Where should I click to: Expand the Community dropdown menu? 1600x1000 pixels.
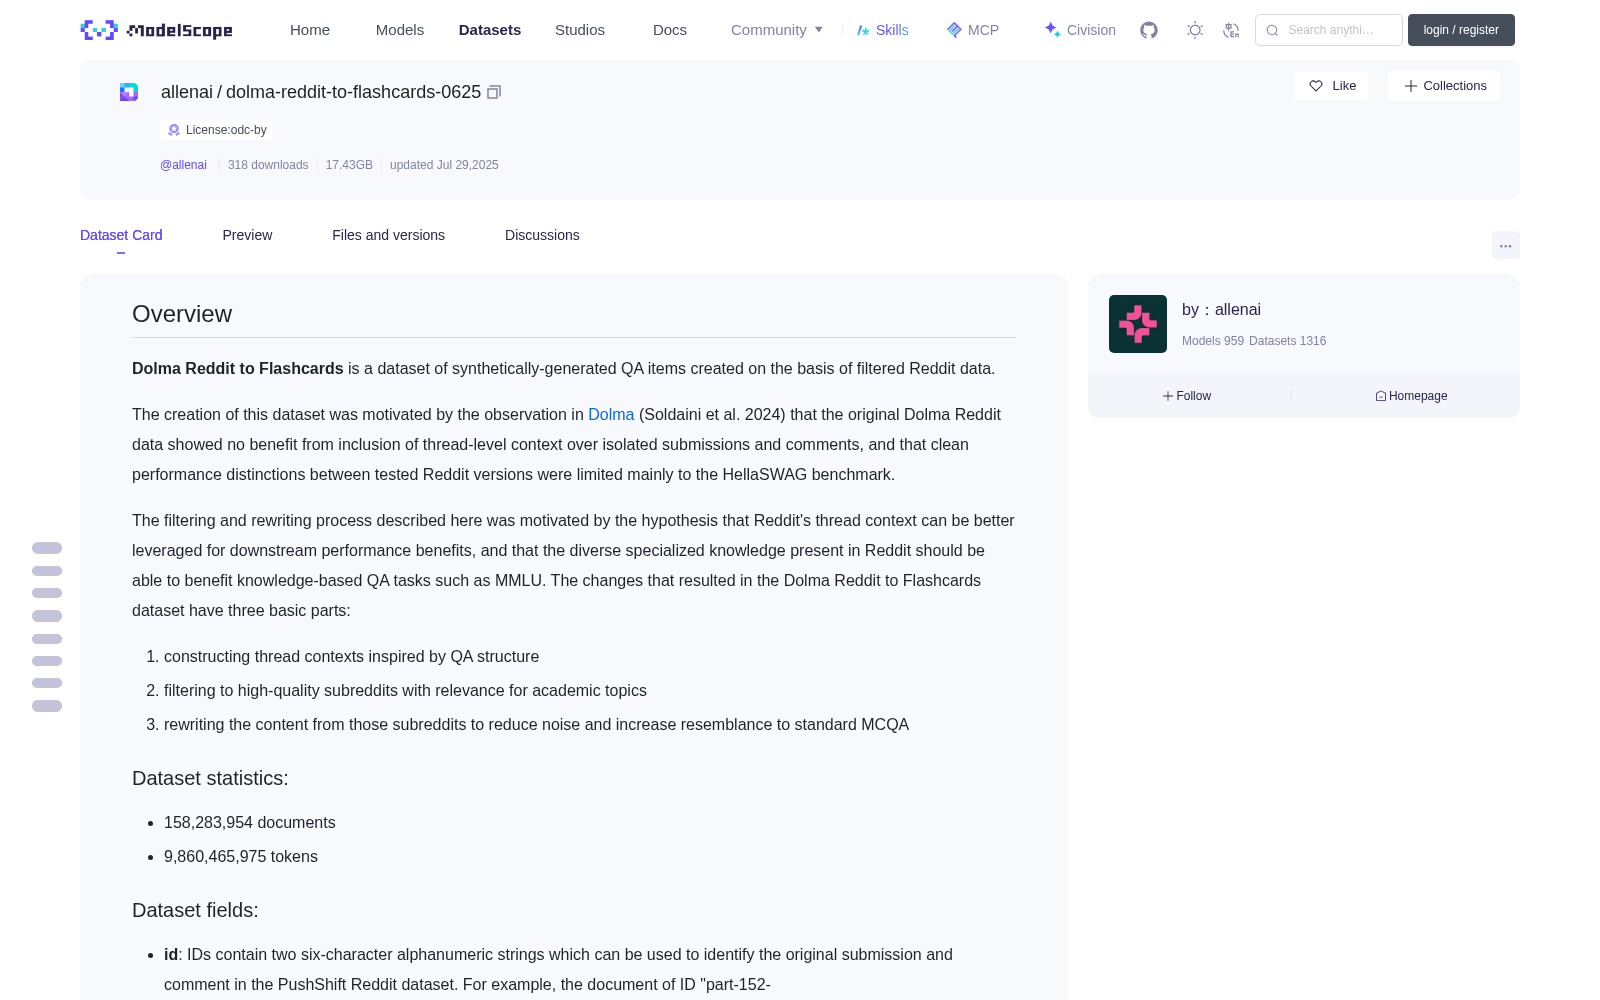click(x=777, y=30)
